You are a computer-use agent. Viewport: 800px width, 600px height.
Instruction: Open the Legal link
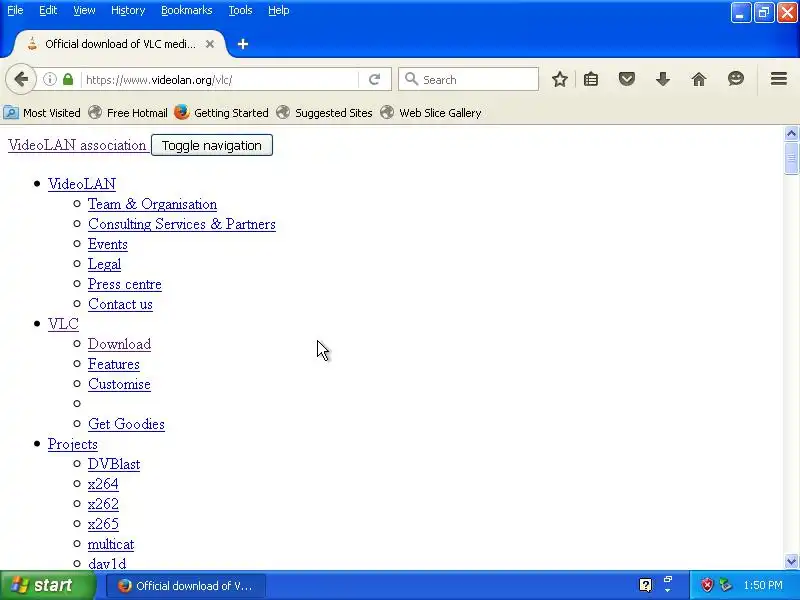click(104, 264)
